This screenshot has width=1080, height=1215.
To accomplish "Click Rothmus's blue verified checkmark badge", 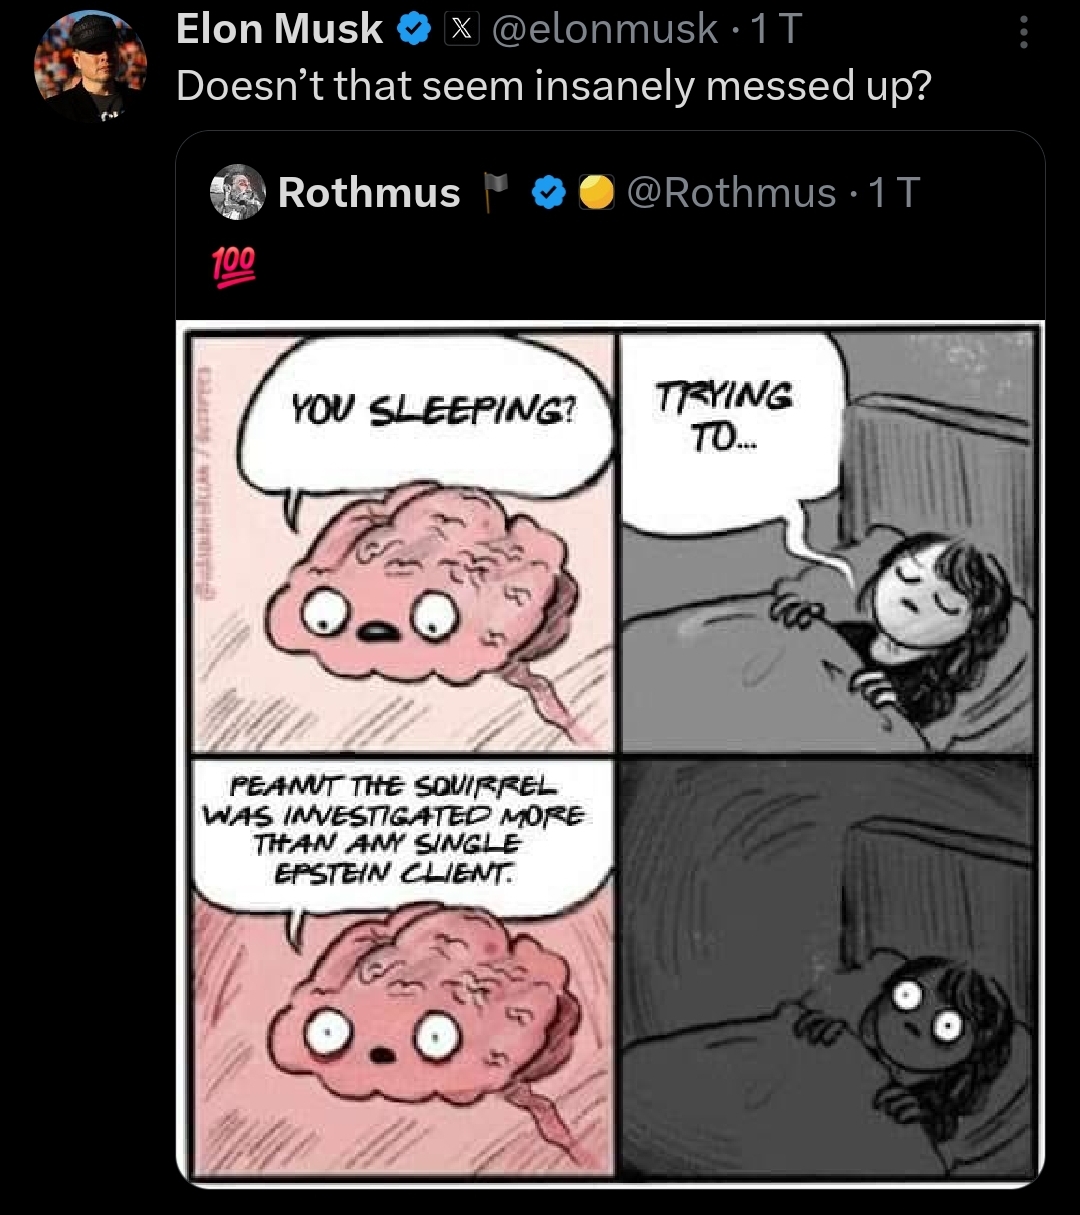I will pyautogui.click(x=547, y=193).
